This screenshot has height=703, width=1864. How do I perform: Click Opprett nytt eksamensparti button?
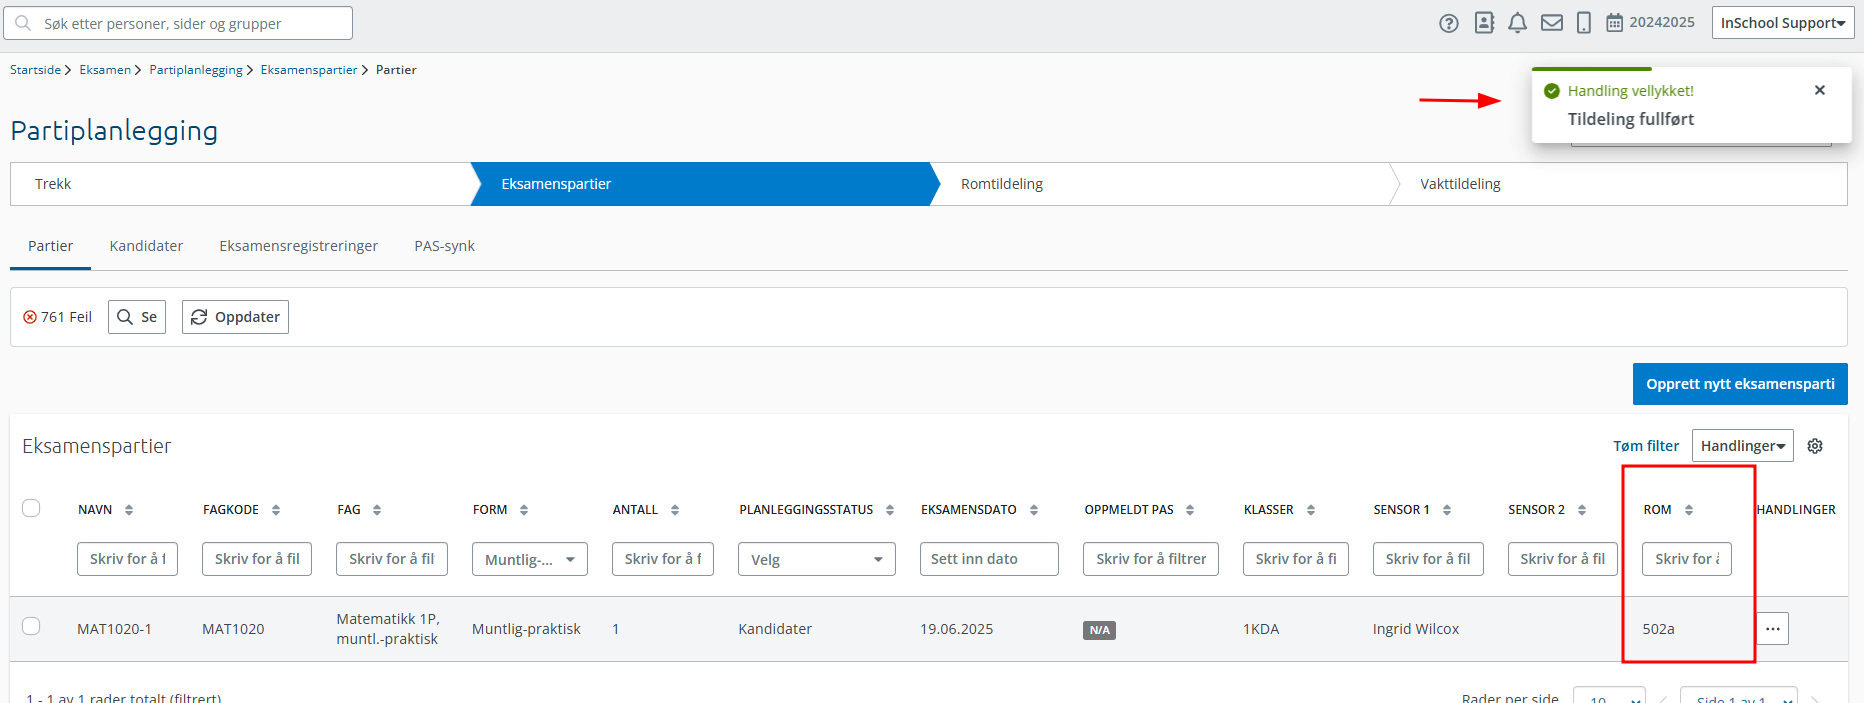tap(1739, 384)
